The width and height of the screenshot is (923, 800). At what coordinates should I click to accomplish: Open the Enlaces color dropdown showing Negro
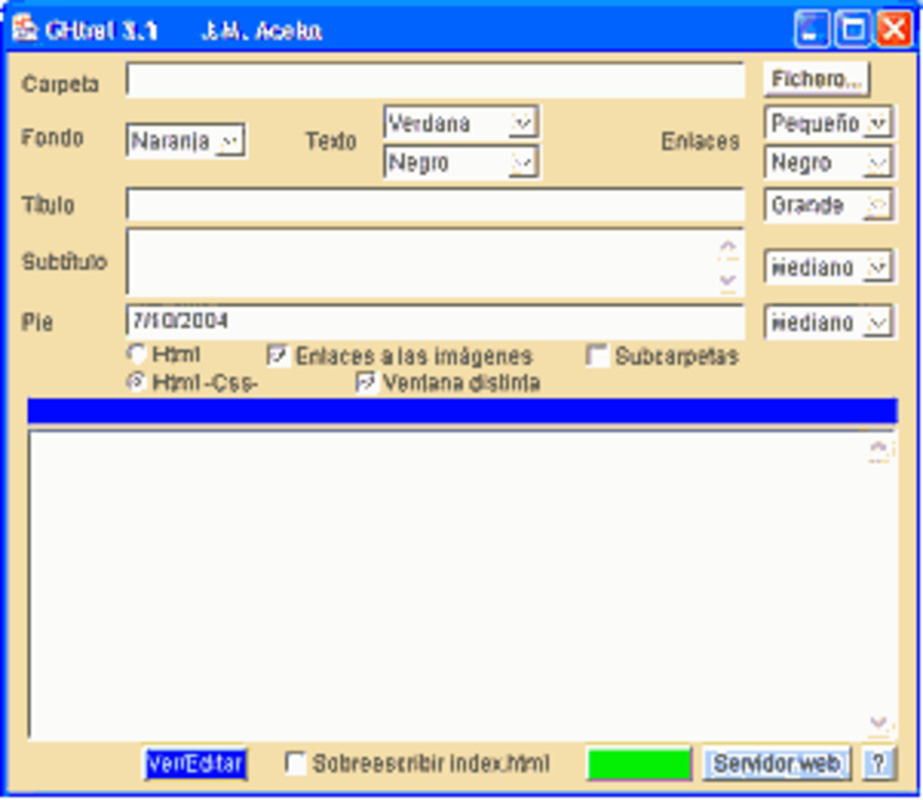coord(828,162)
